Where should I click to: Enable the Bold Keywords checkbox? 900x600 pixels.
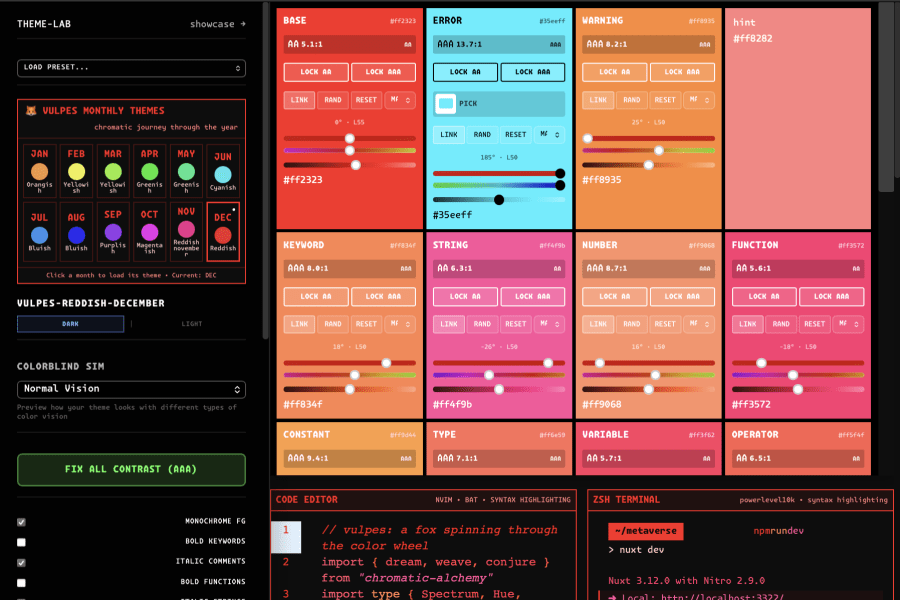(21, 542)
